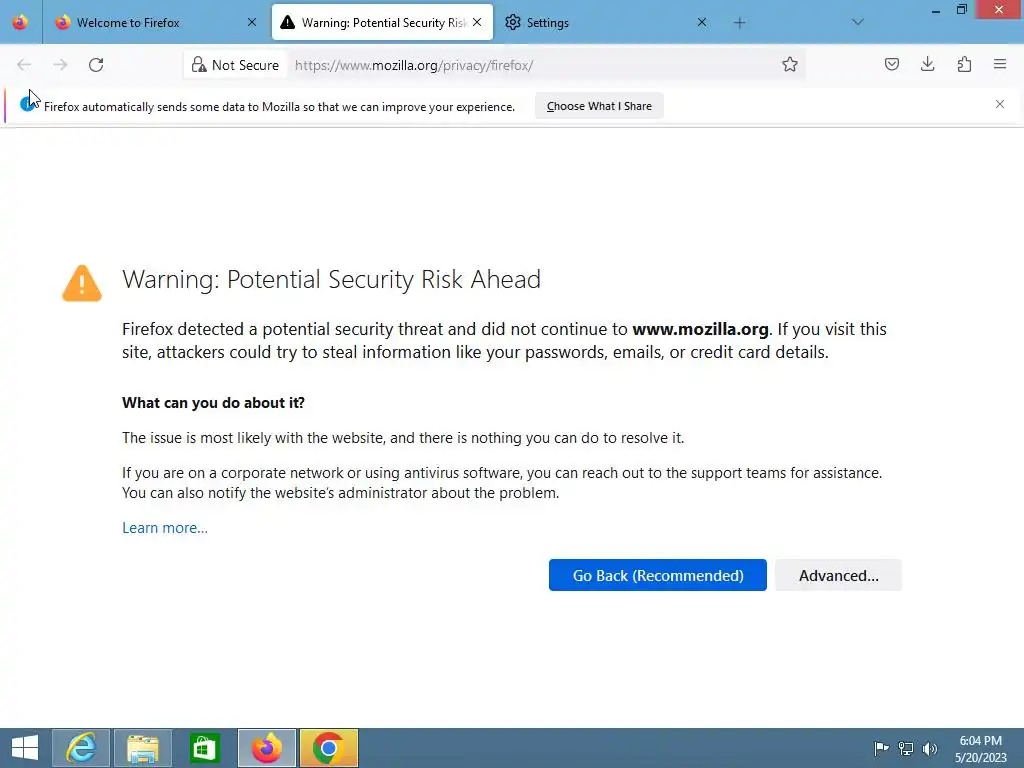The height and width of the screenshot is (768, 1024).
Task: Go back one page with back arrow
Action: (x=24, y=65)
